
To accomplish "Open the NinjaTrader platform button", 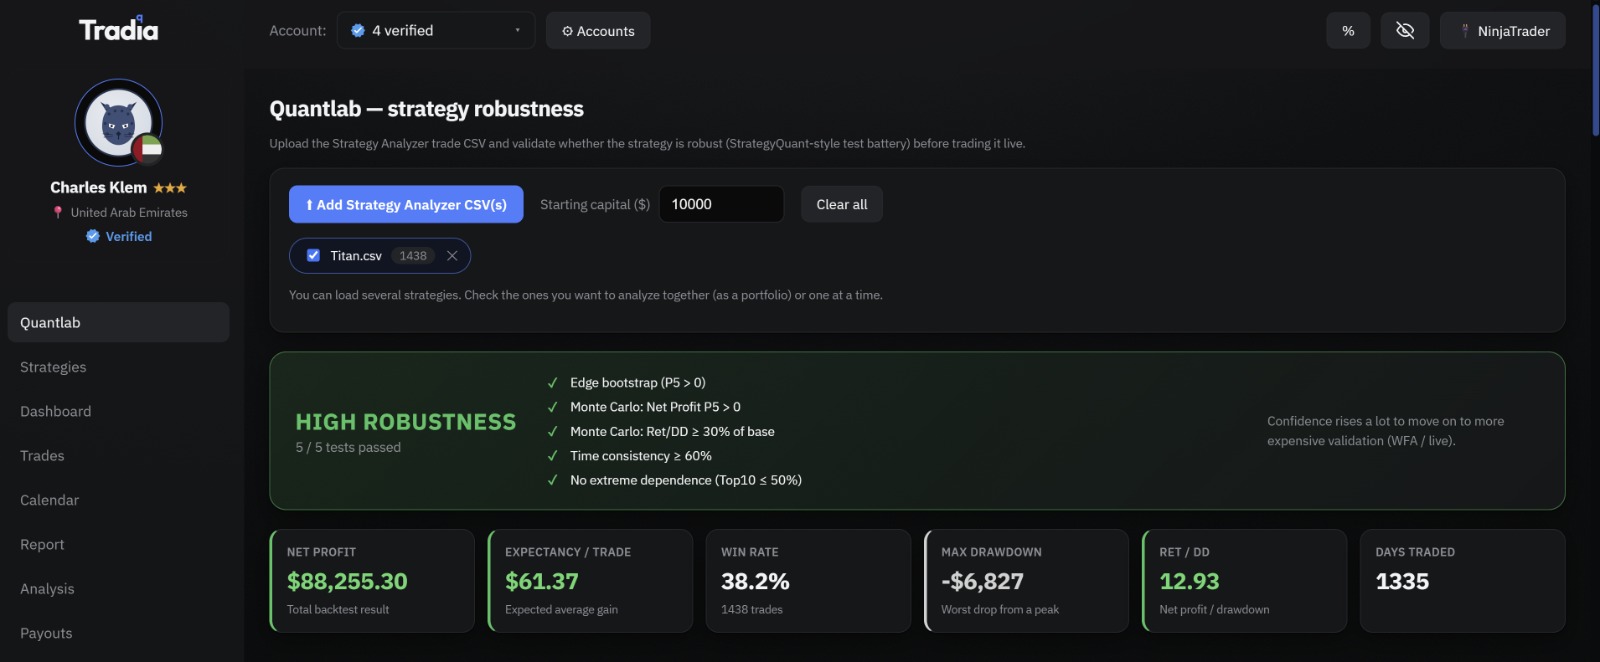I will tap(1503, 31).
